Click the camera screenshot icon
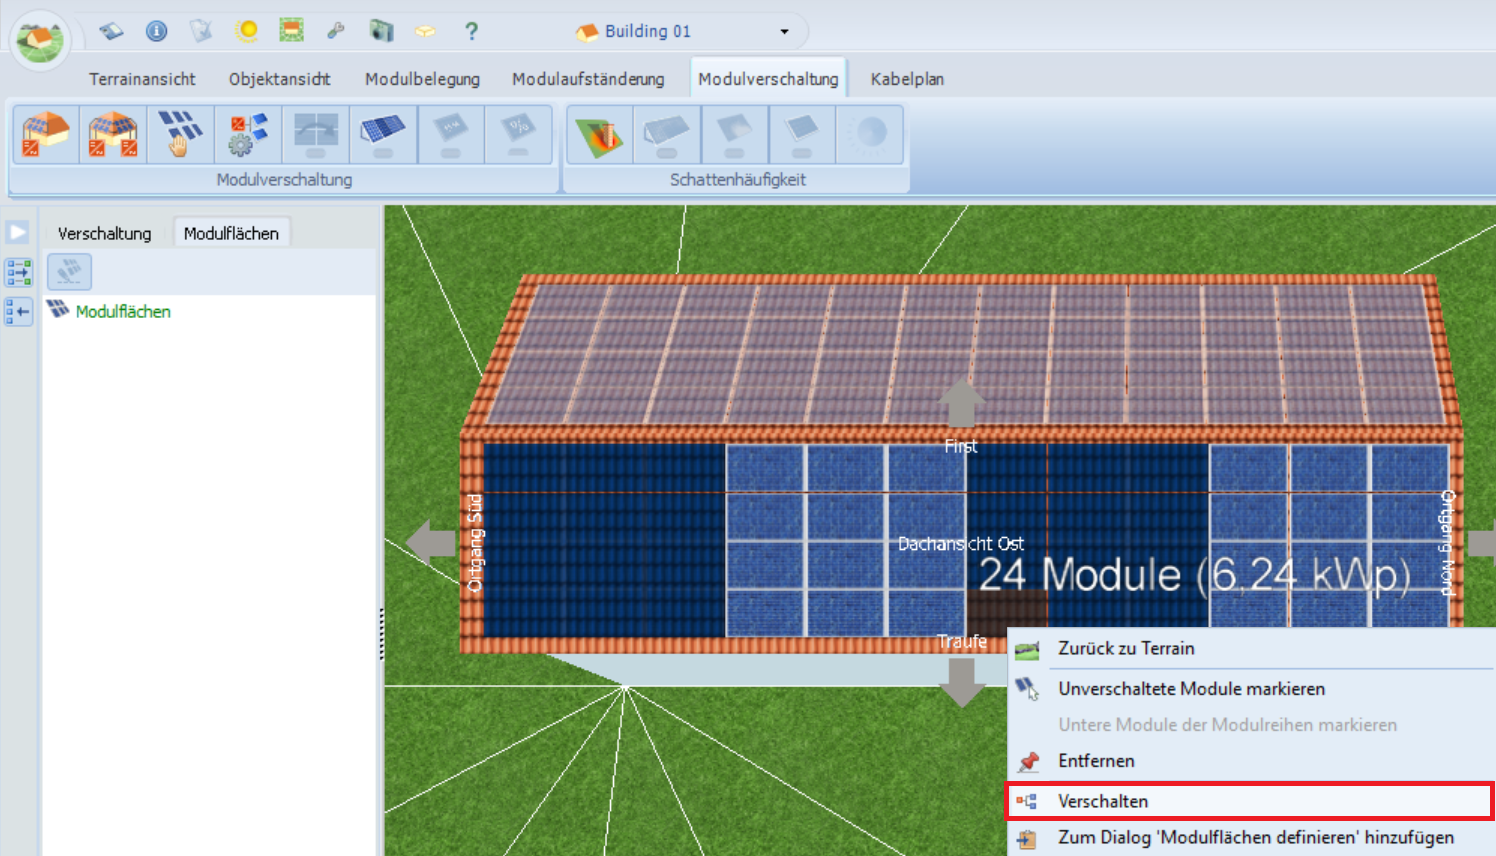The width and height of the screenshot is (1496, 856). [x=381, y=31]
